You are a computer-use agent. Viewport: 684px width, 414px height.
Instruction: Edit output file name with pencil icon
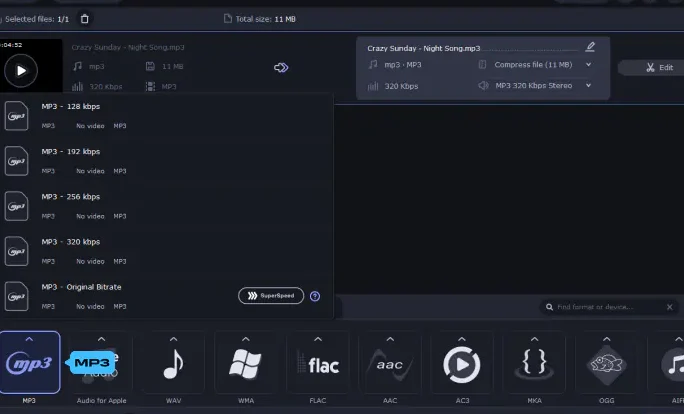point(590,47)
